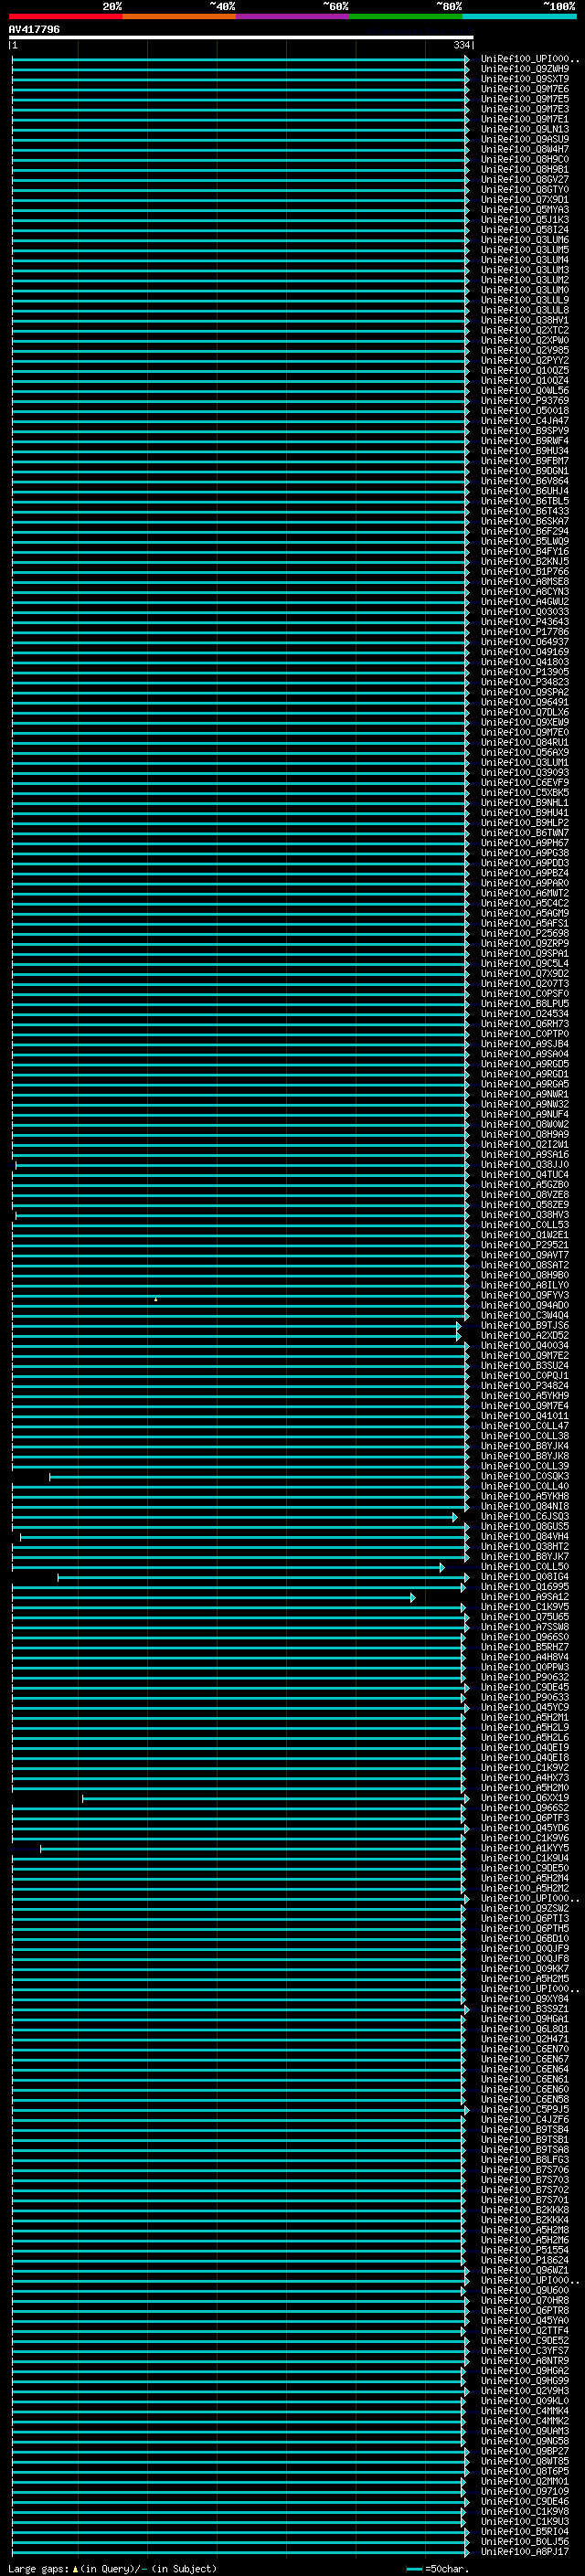The height and width of the screenshot is (2576, 585).
Task: Select hit label UniRef100_C9DE50
Action: 525,1867
